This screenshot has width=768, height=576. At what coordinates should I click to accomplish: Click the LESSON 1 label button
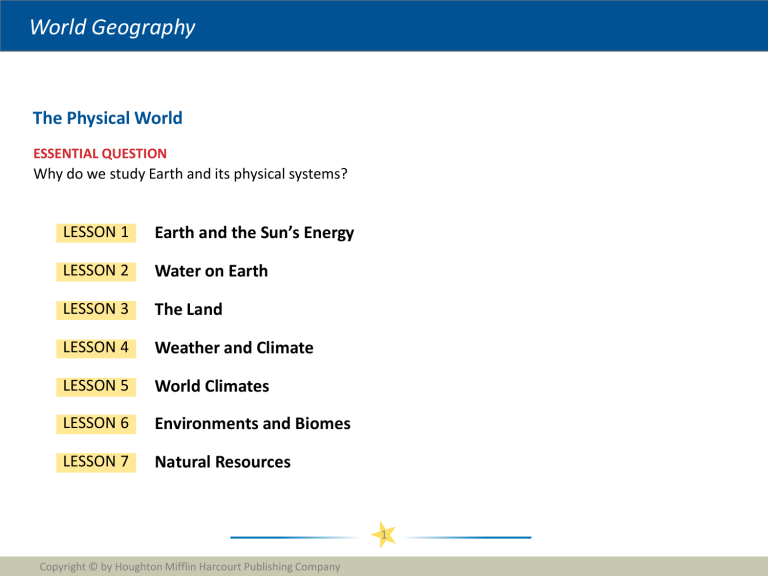pos(96,233)
